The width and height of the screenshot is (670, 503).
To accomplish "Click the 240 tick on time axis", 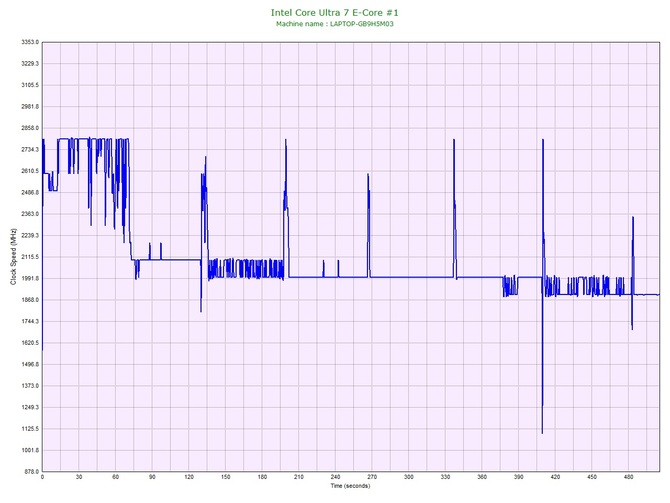I will [x=335, y=477].
